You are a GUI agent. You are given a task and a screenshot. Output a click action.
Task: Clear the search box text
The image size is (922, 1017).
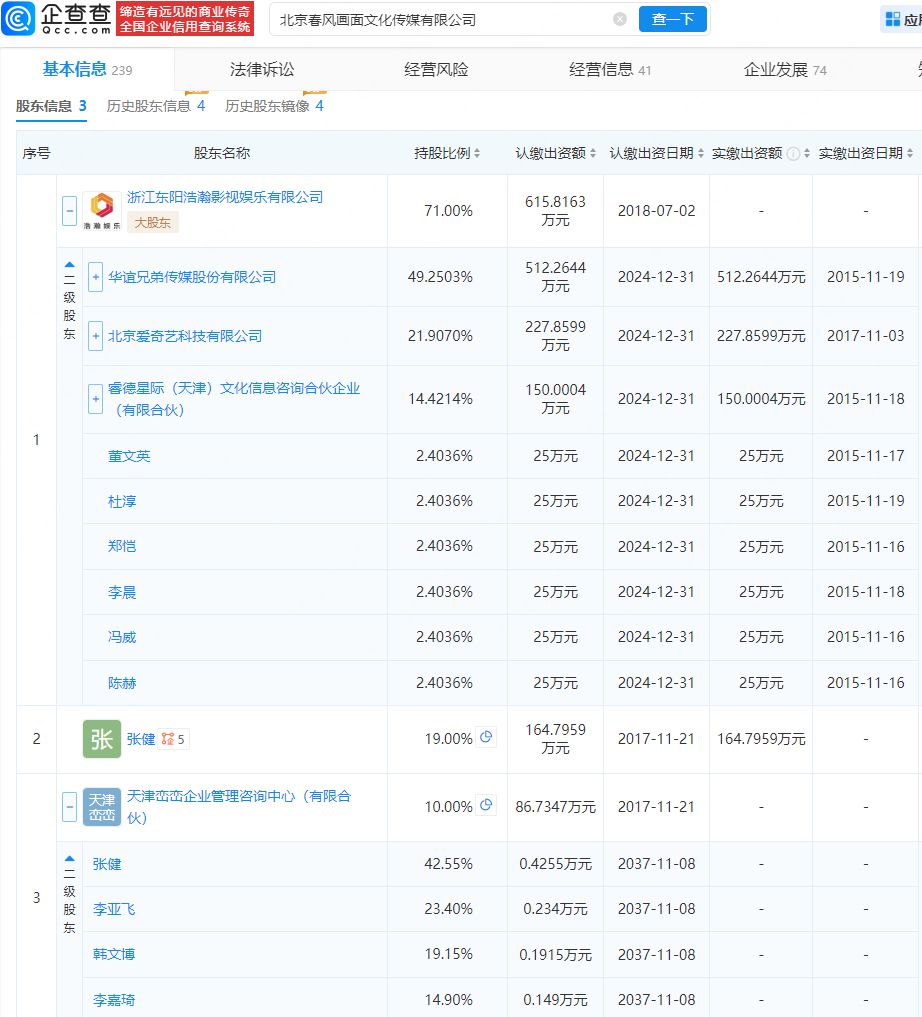620,19
